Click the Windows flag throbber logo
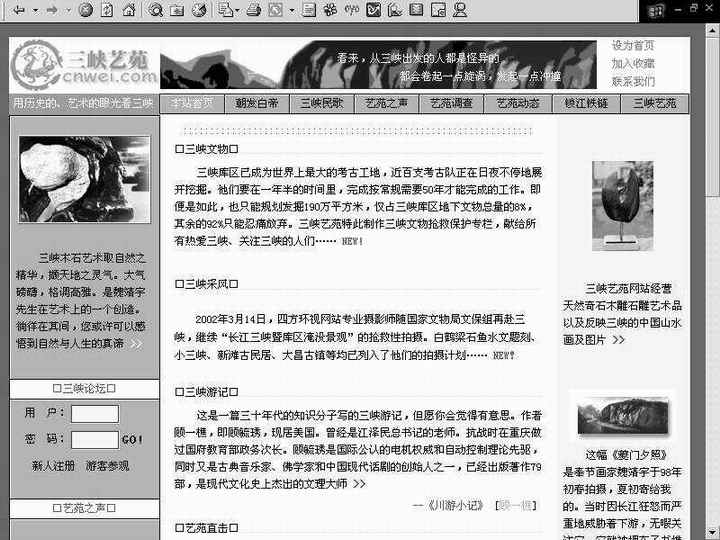Screen dimensions: 720x540 tap(656, 11)
